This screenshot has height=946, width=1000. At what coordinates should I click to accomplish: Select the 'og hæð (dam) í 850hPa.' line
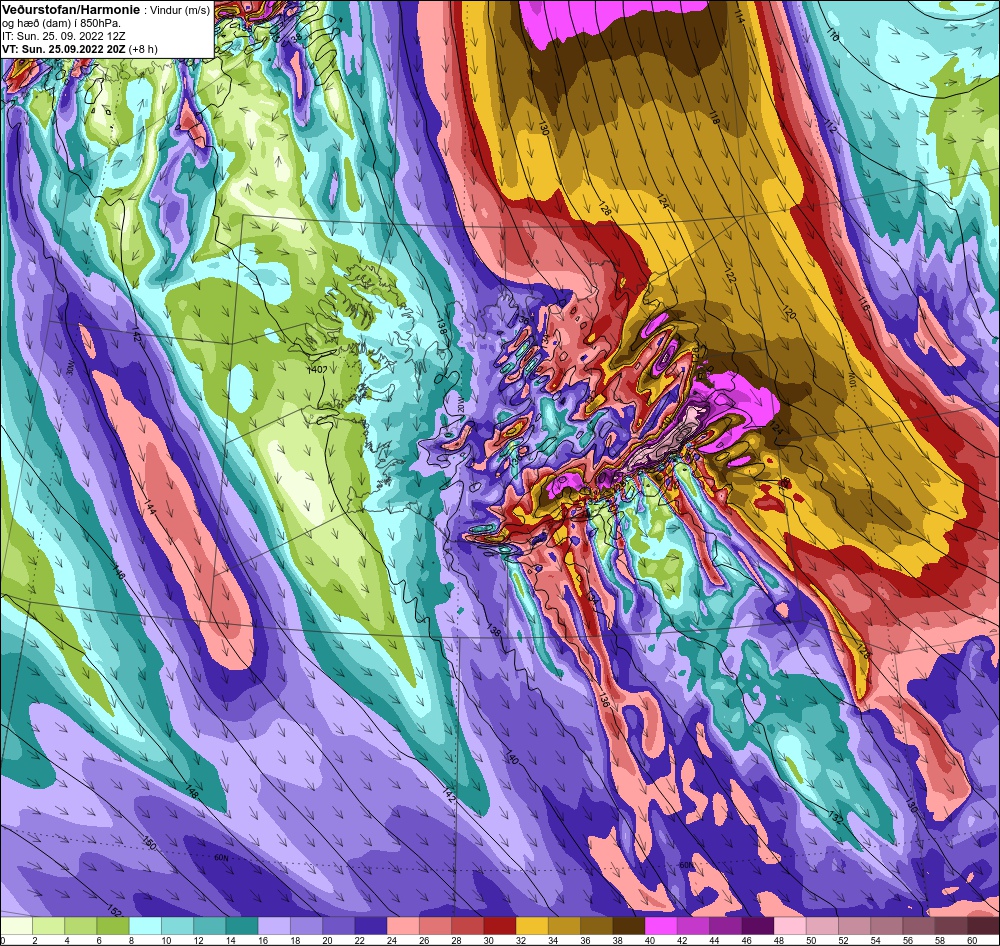pyautogui.click(x=61, y=24)
